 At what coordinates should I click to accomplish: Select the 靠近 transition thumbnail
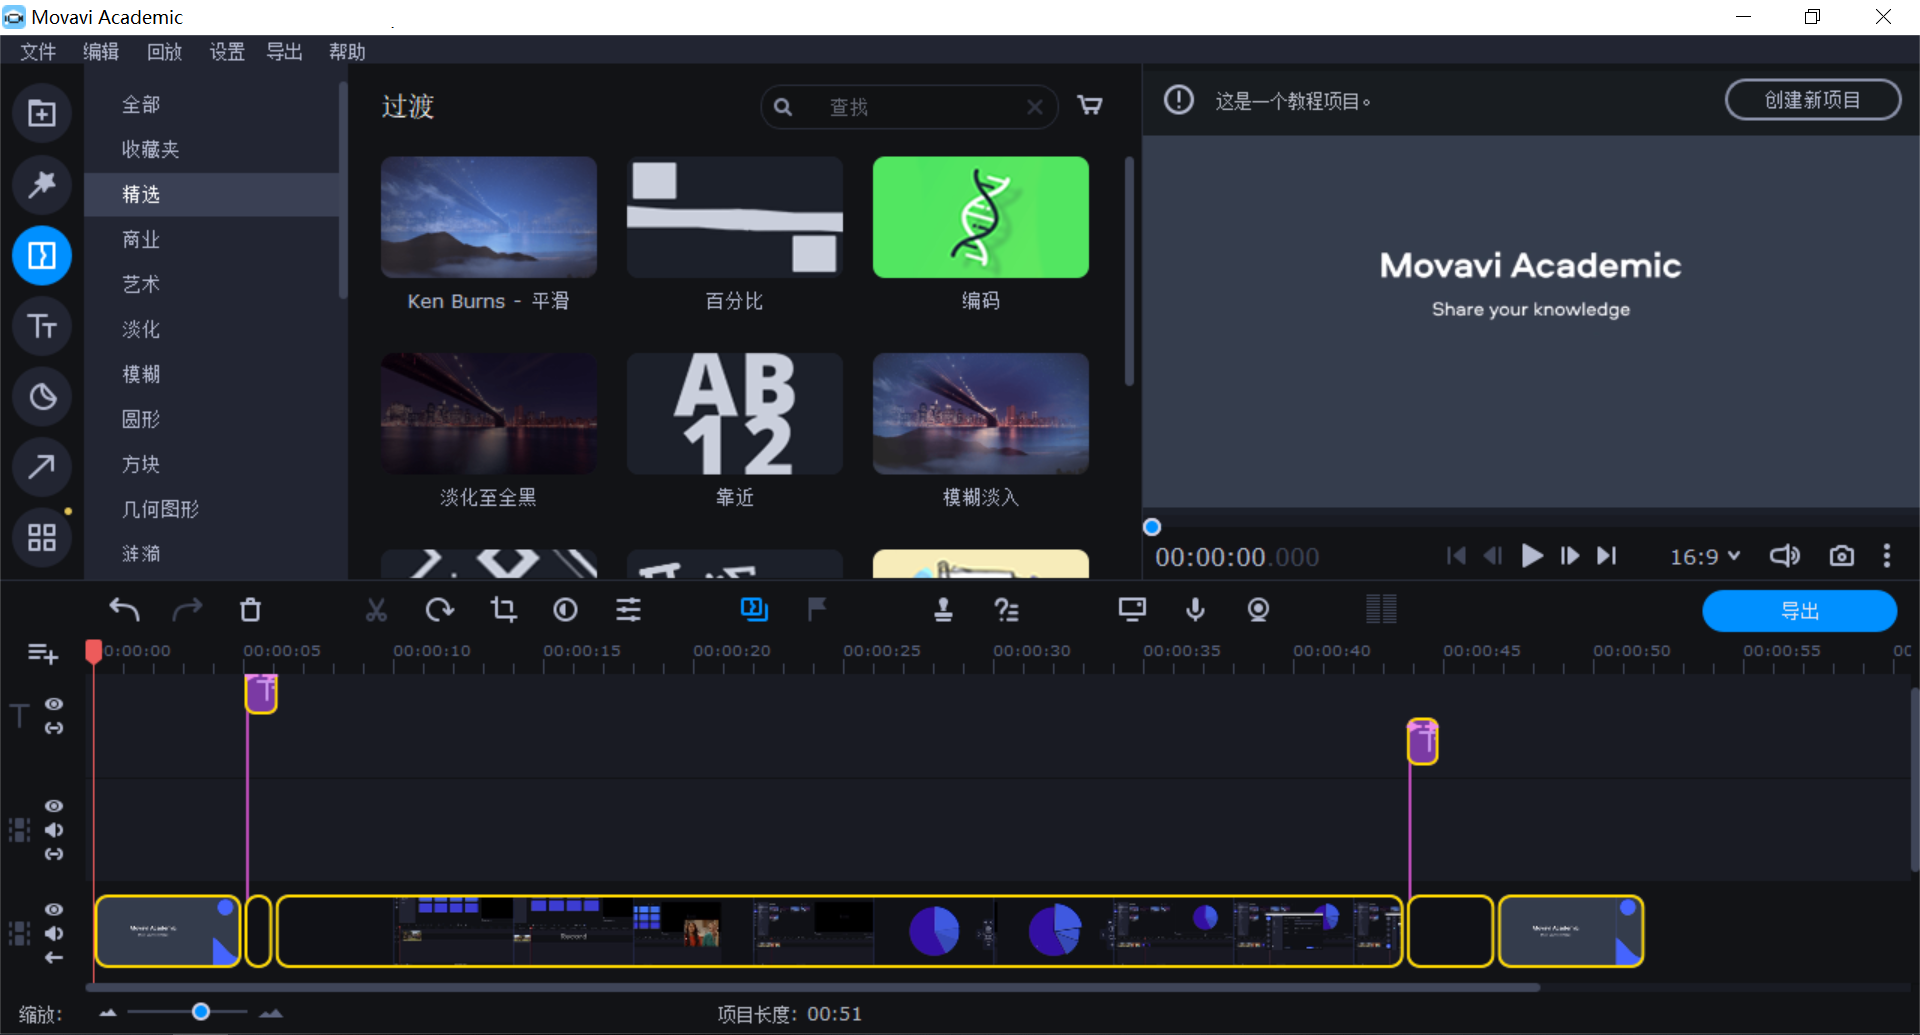[735, 413]
